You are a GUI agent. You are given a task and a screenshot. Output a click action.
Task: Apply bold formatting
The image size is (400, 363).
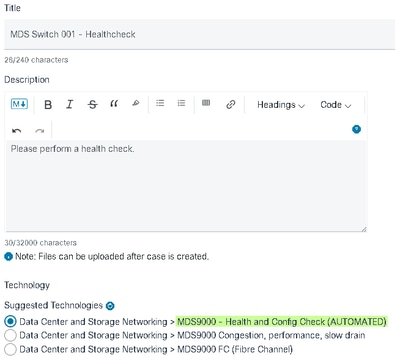click(x=48, y=105)
